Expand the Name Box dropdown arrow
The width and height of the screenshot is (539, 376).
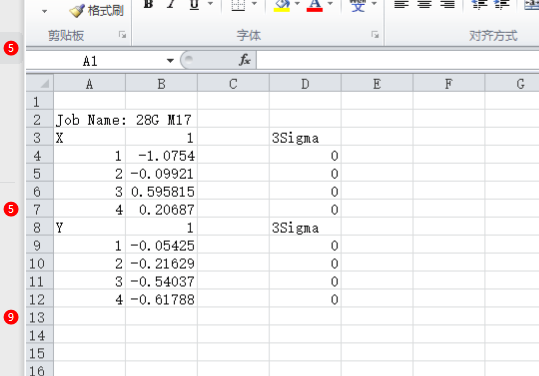170,61
